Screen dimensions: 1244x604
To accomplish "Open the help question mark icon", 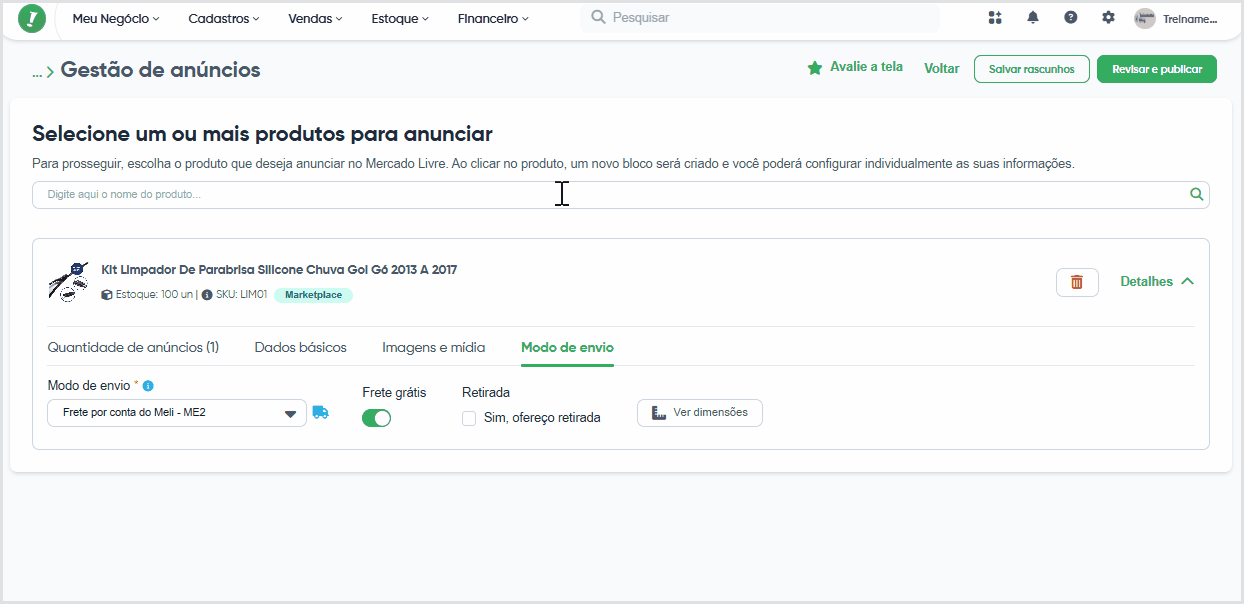I will tap(1071, 18).
